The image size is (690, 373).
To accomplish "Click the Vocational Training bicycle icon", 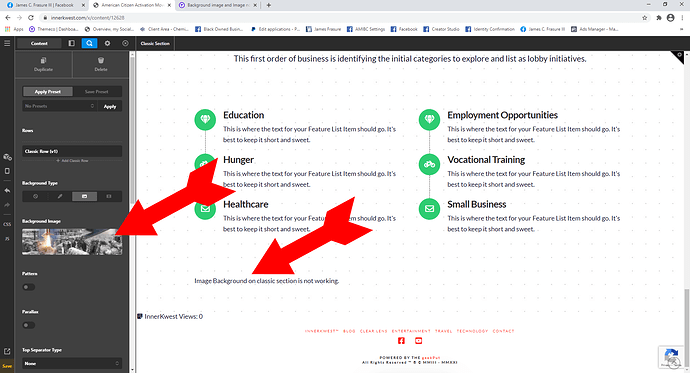I will (x=429, y=164).
